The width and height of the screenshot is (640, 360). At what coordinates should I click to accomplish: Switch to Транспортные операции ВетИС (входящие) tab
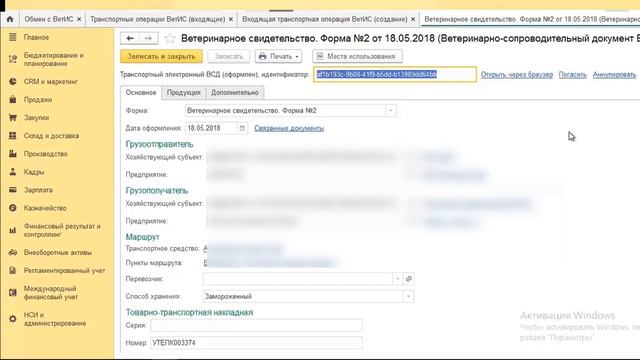coord(158,19)
